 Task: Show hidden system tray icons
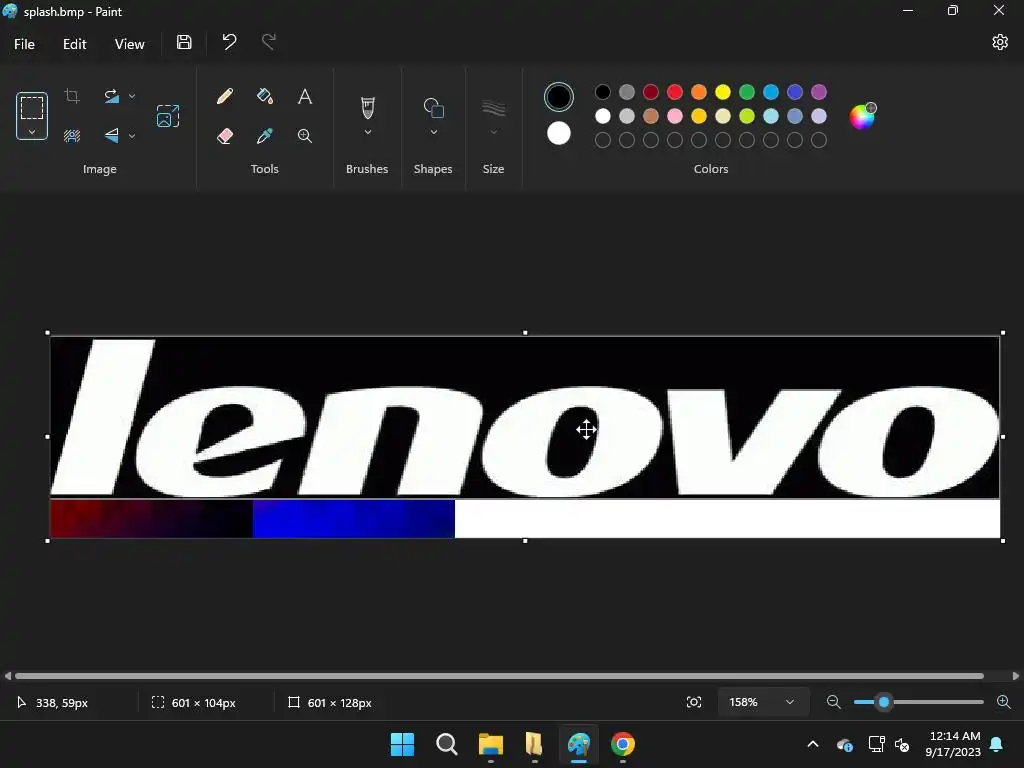coord(813,744)
